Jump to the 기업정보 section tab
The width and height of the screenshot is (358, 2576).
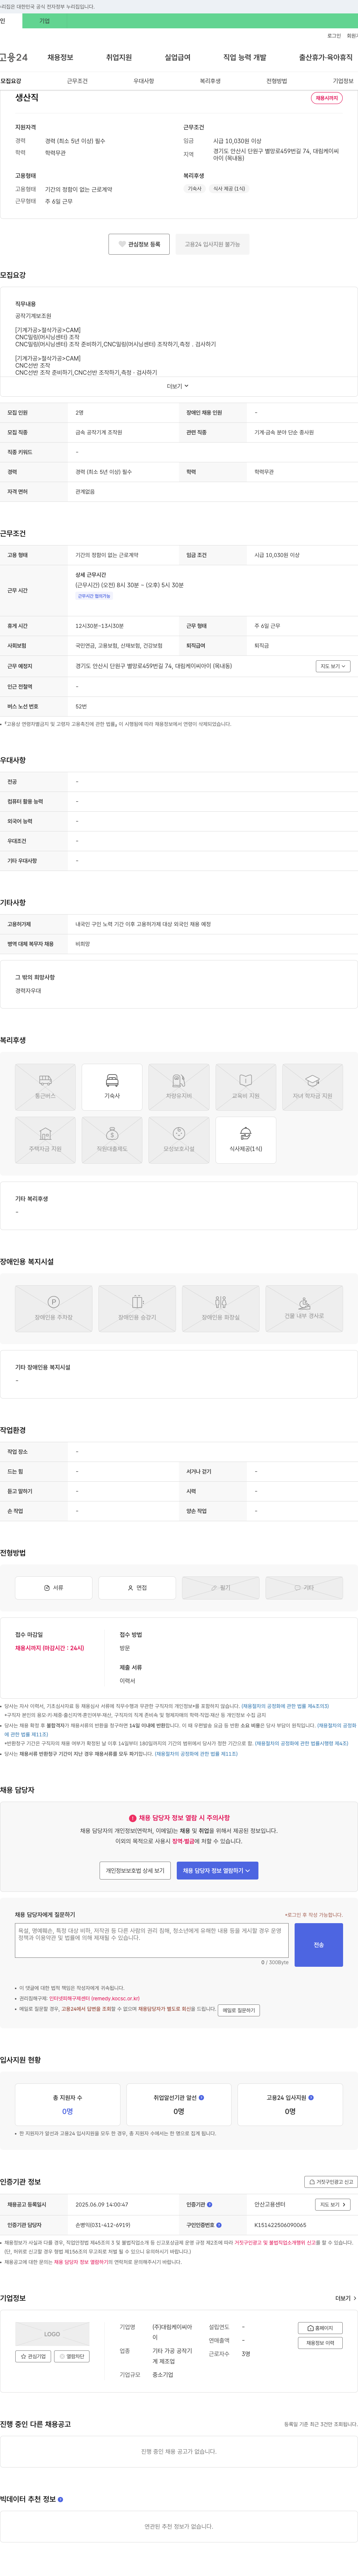tap(343, 81)
